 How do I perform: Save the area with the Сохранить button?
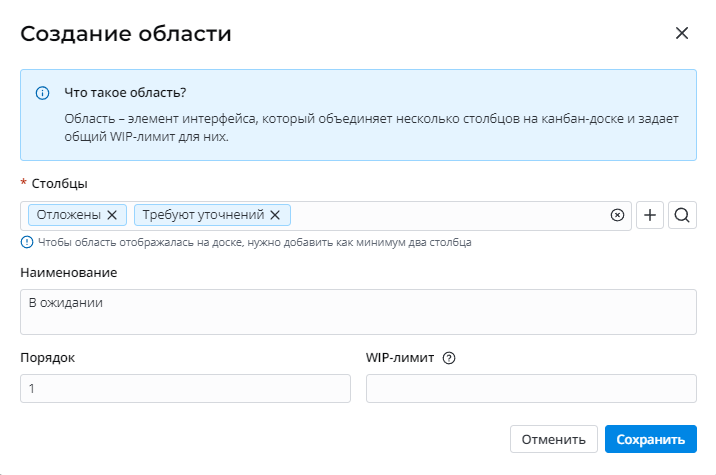pyautogui.click(x=650, y=439)
